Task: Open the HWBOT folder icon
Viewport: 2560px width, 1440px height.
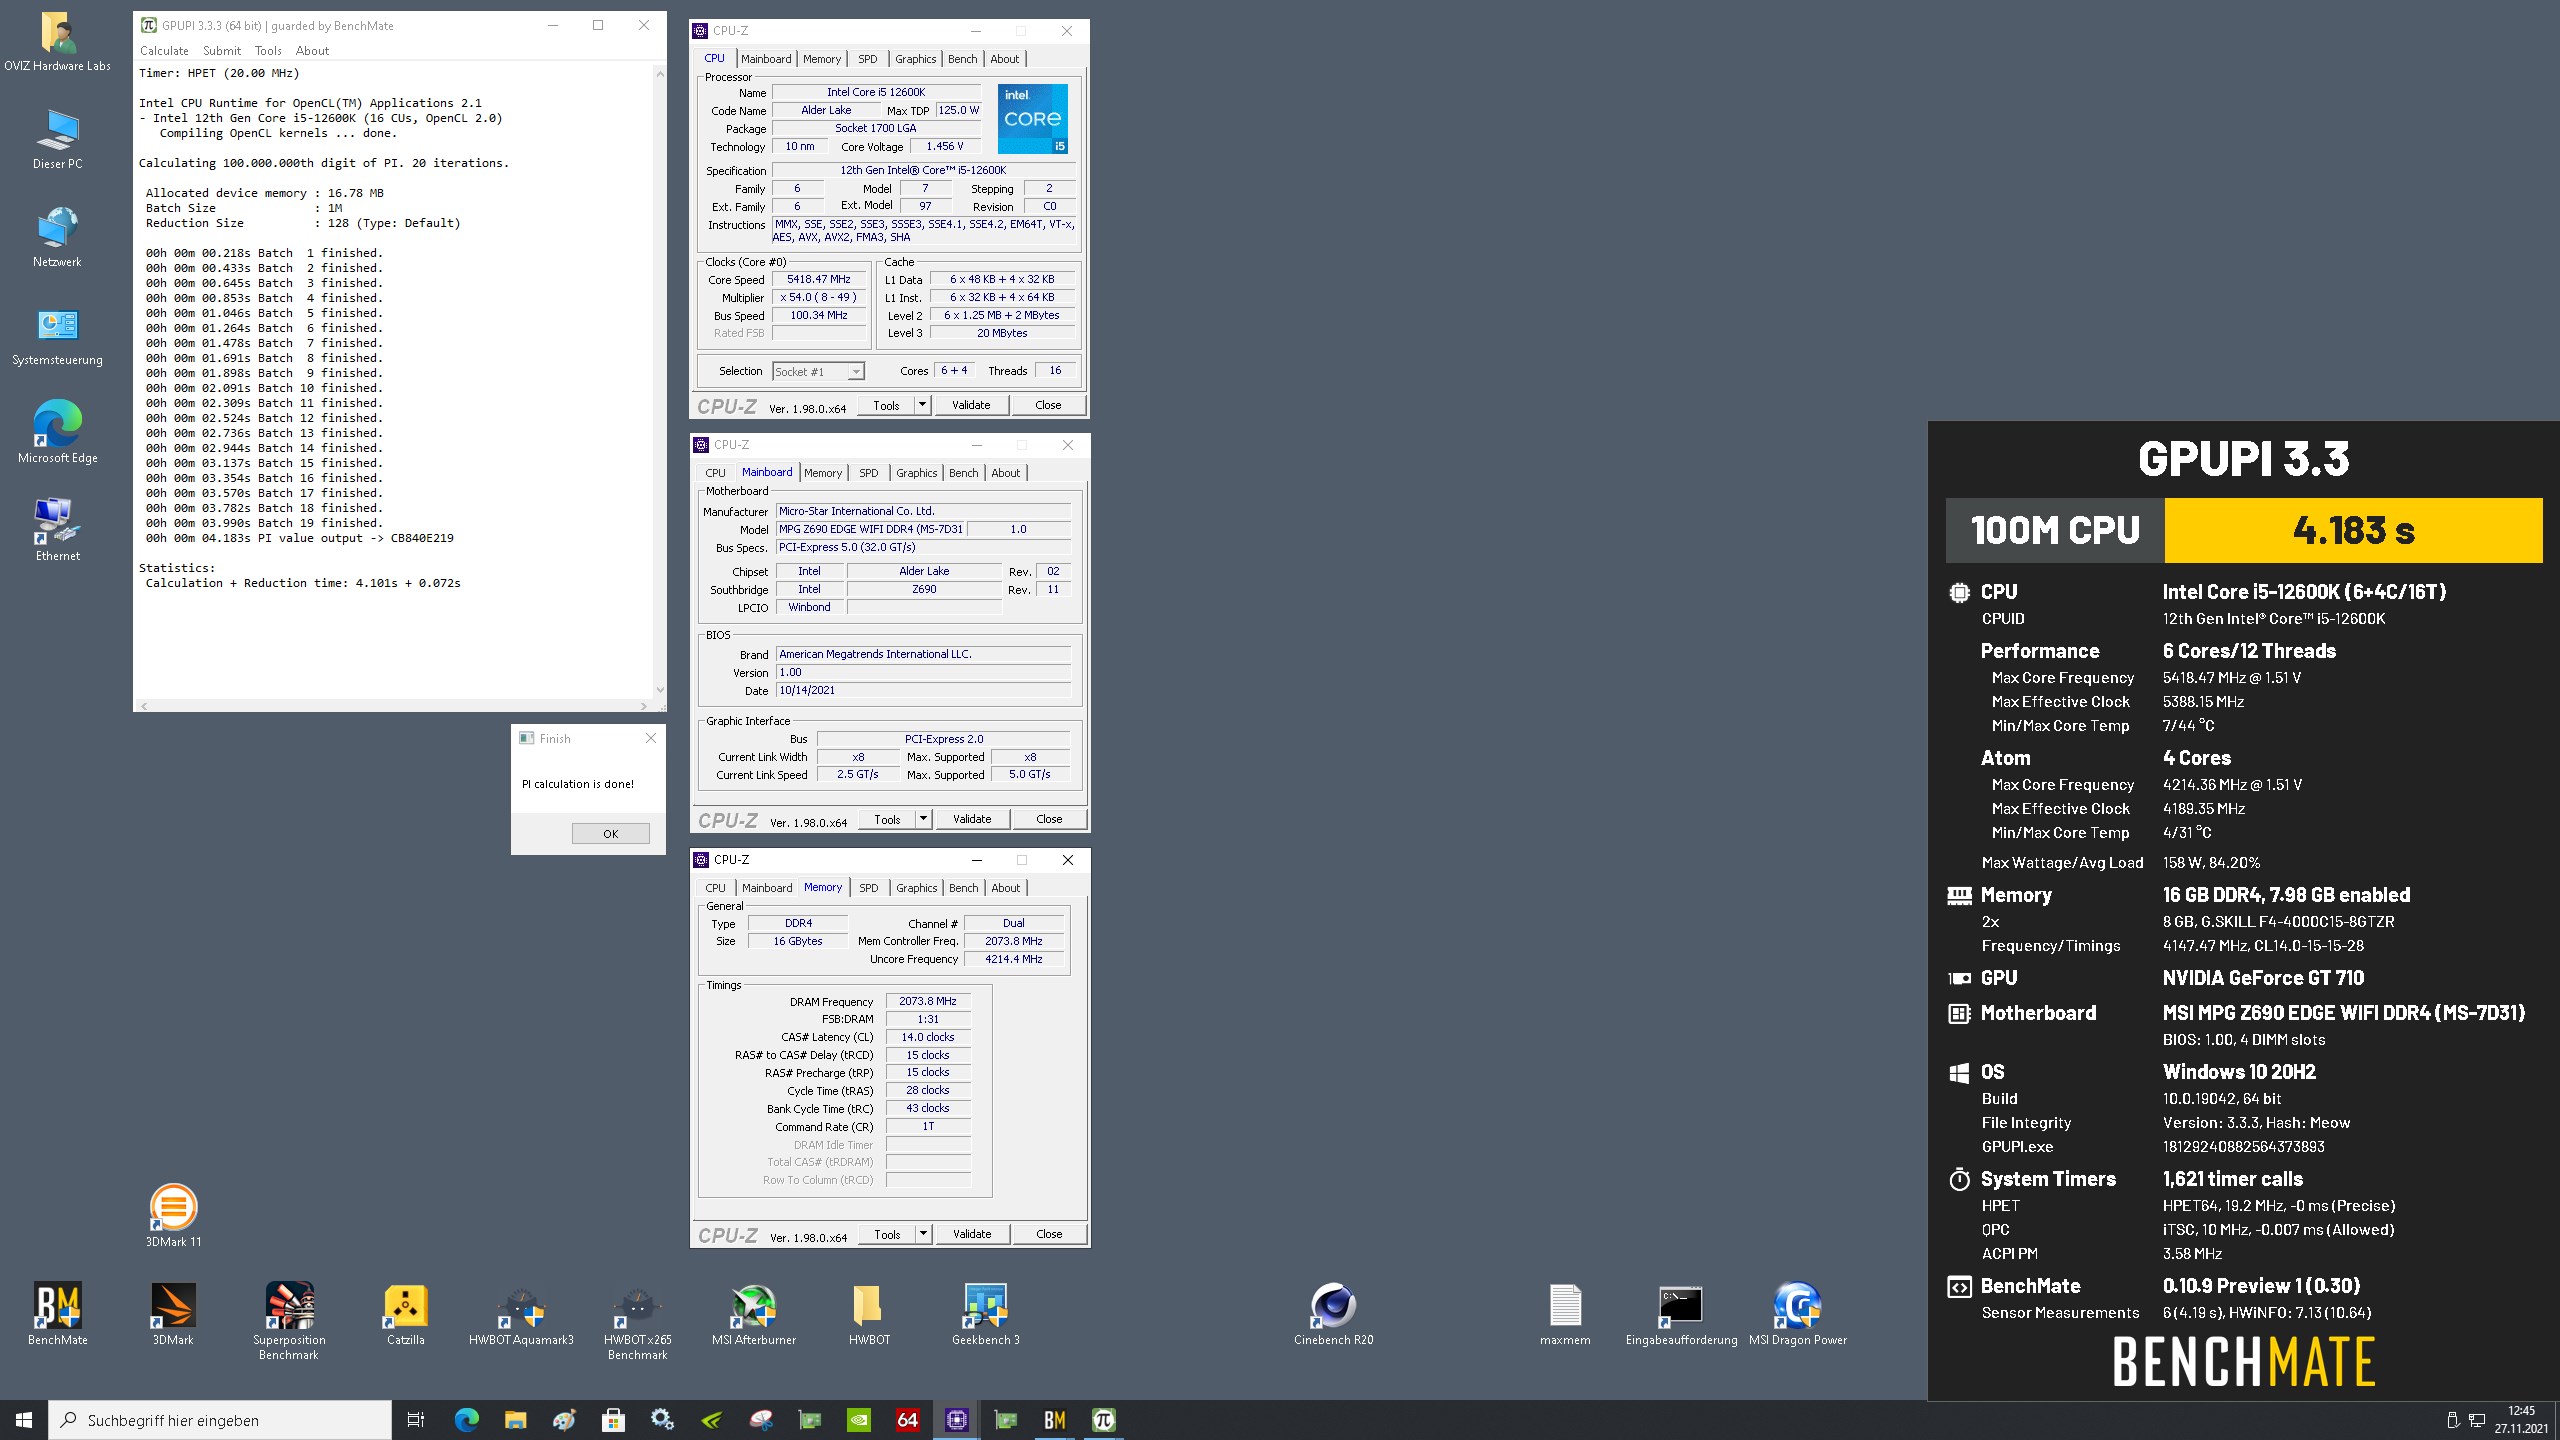Action: coord(869,1313)
